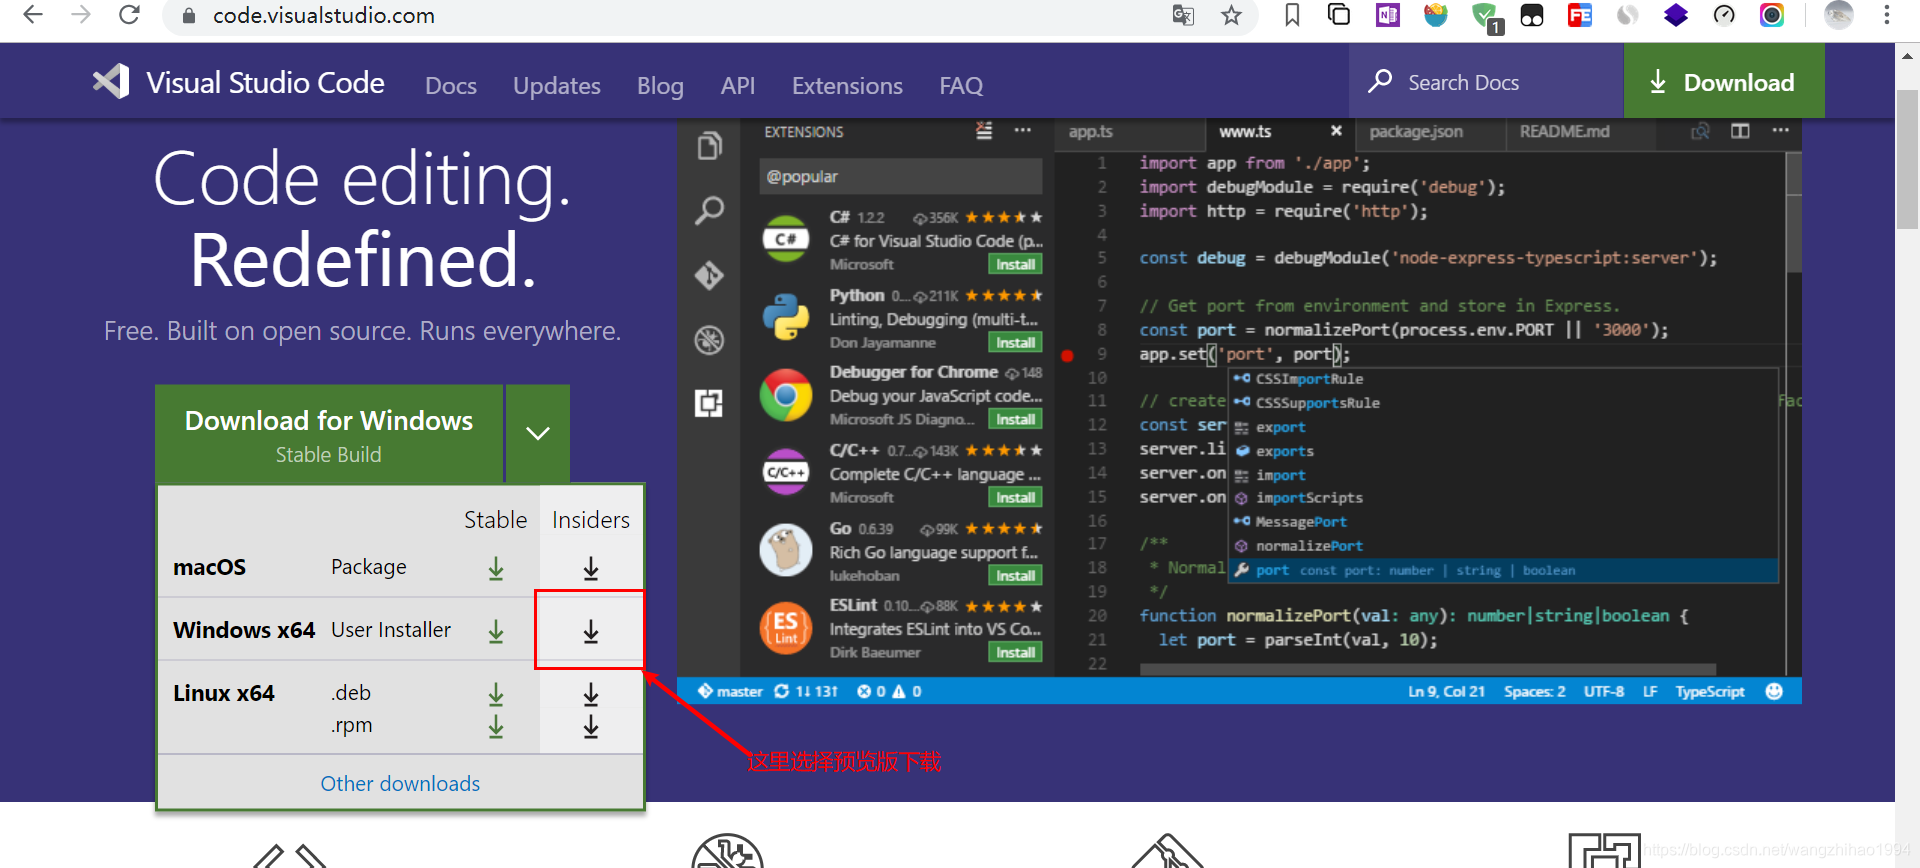Click the Visual Studio Code logo
Viewport: 1920px width, 868px height.
(238, 82)
